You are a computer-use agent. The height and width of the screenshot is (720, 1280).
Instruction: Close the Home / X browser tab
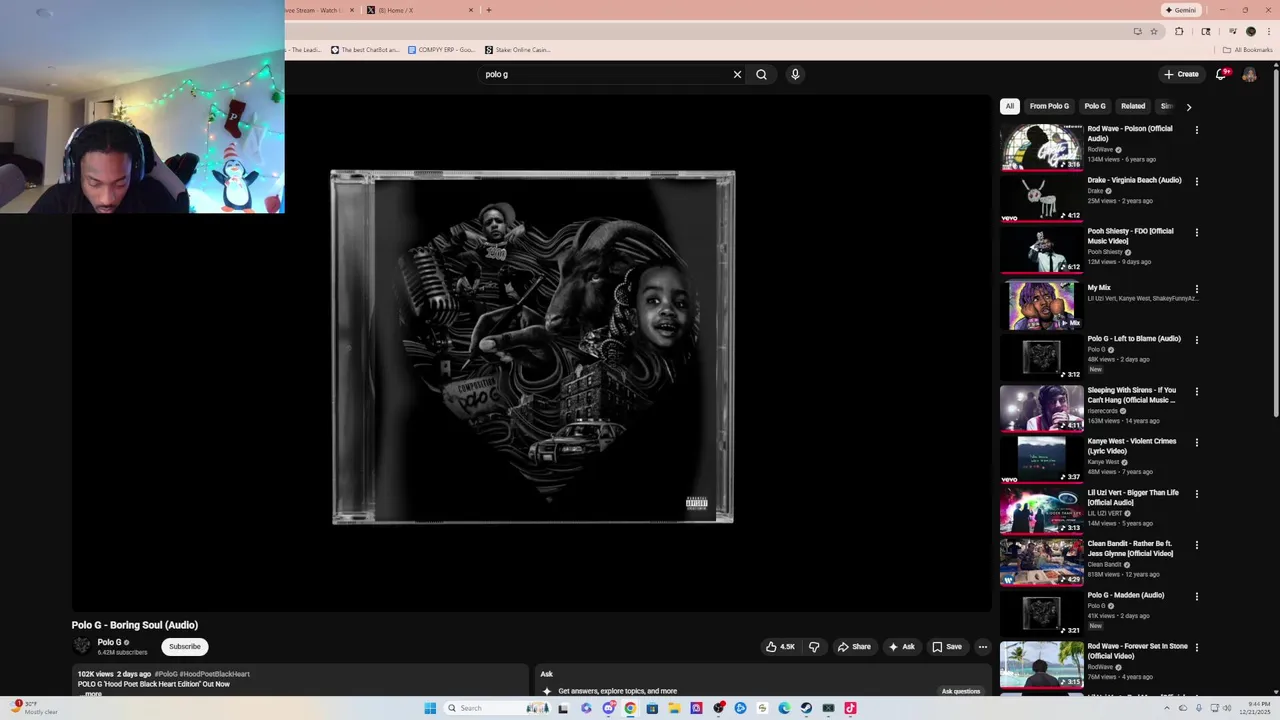[x=471, y=10]
